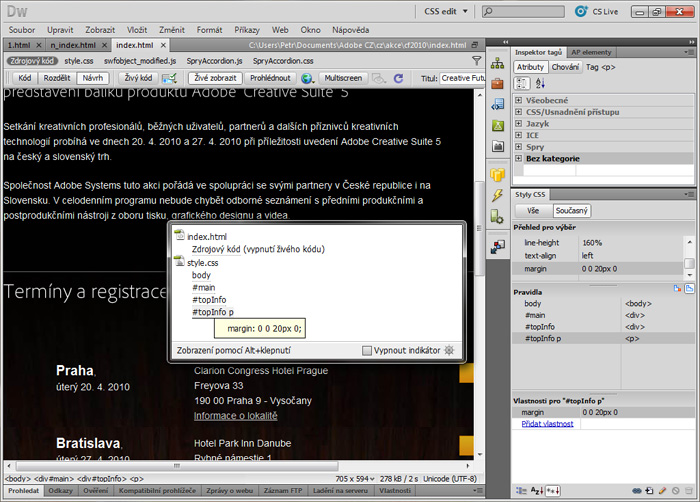Viewport: 700px width, 502px height.
Task: Tick the Vypnout indikátor checkbox
Action: [367, 351]
